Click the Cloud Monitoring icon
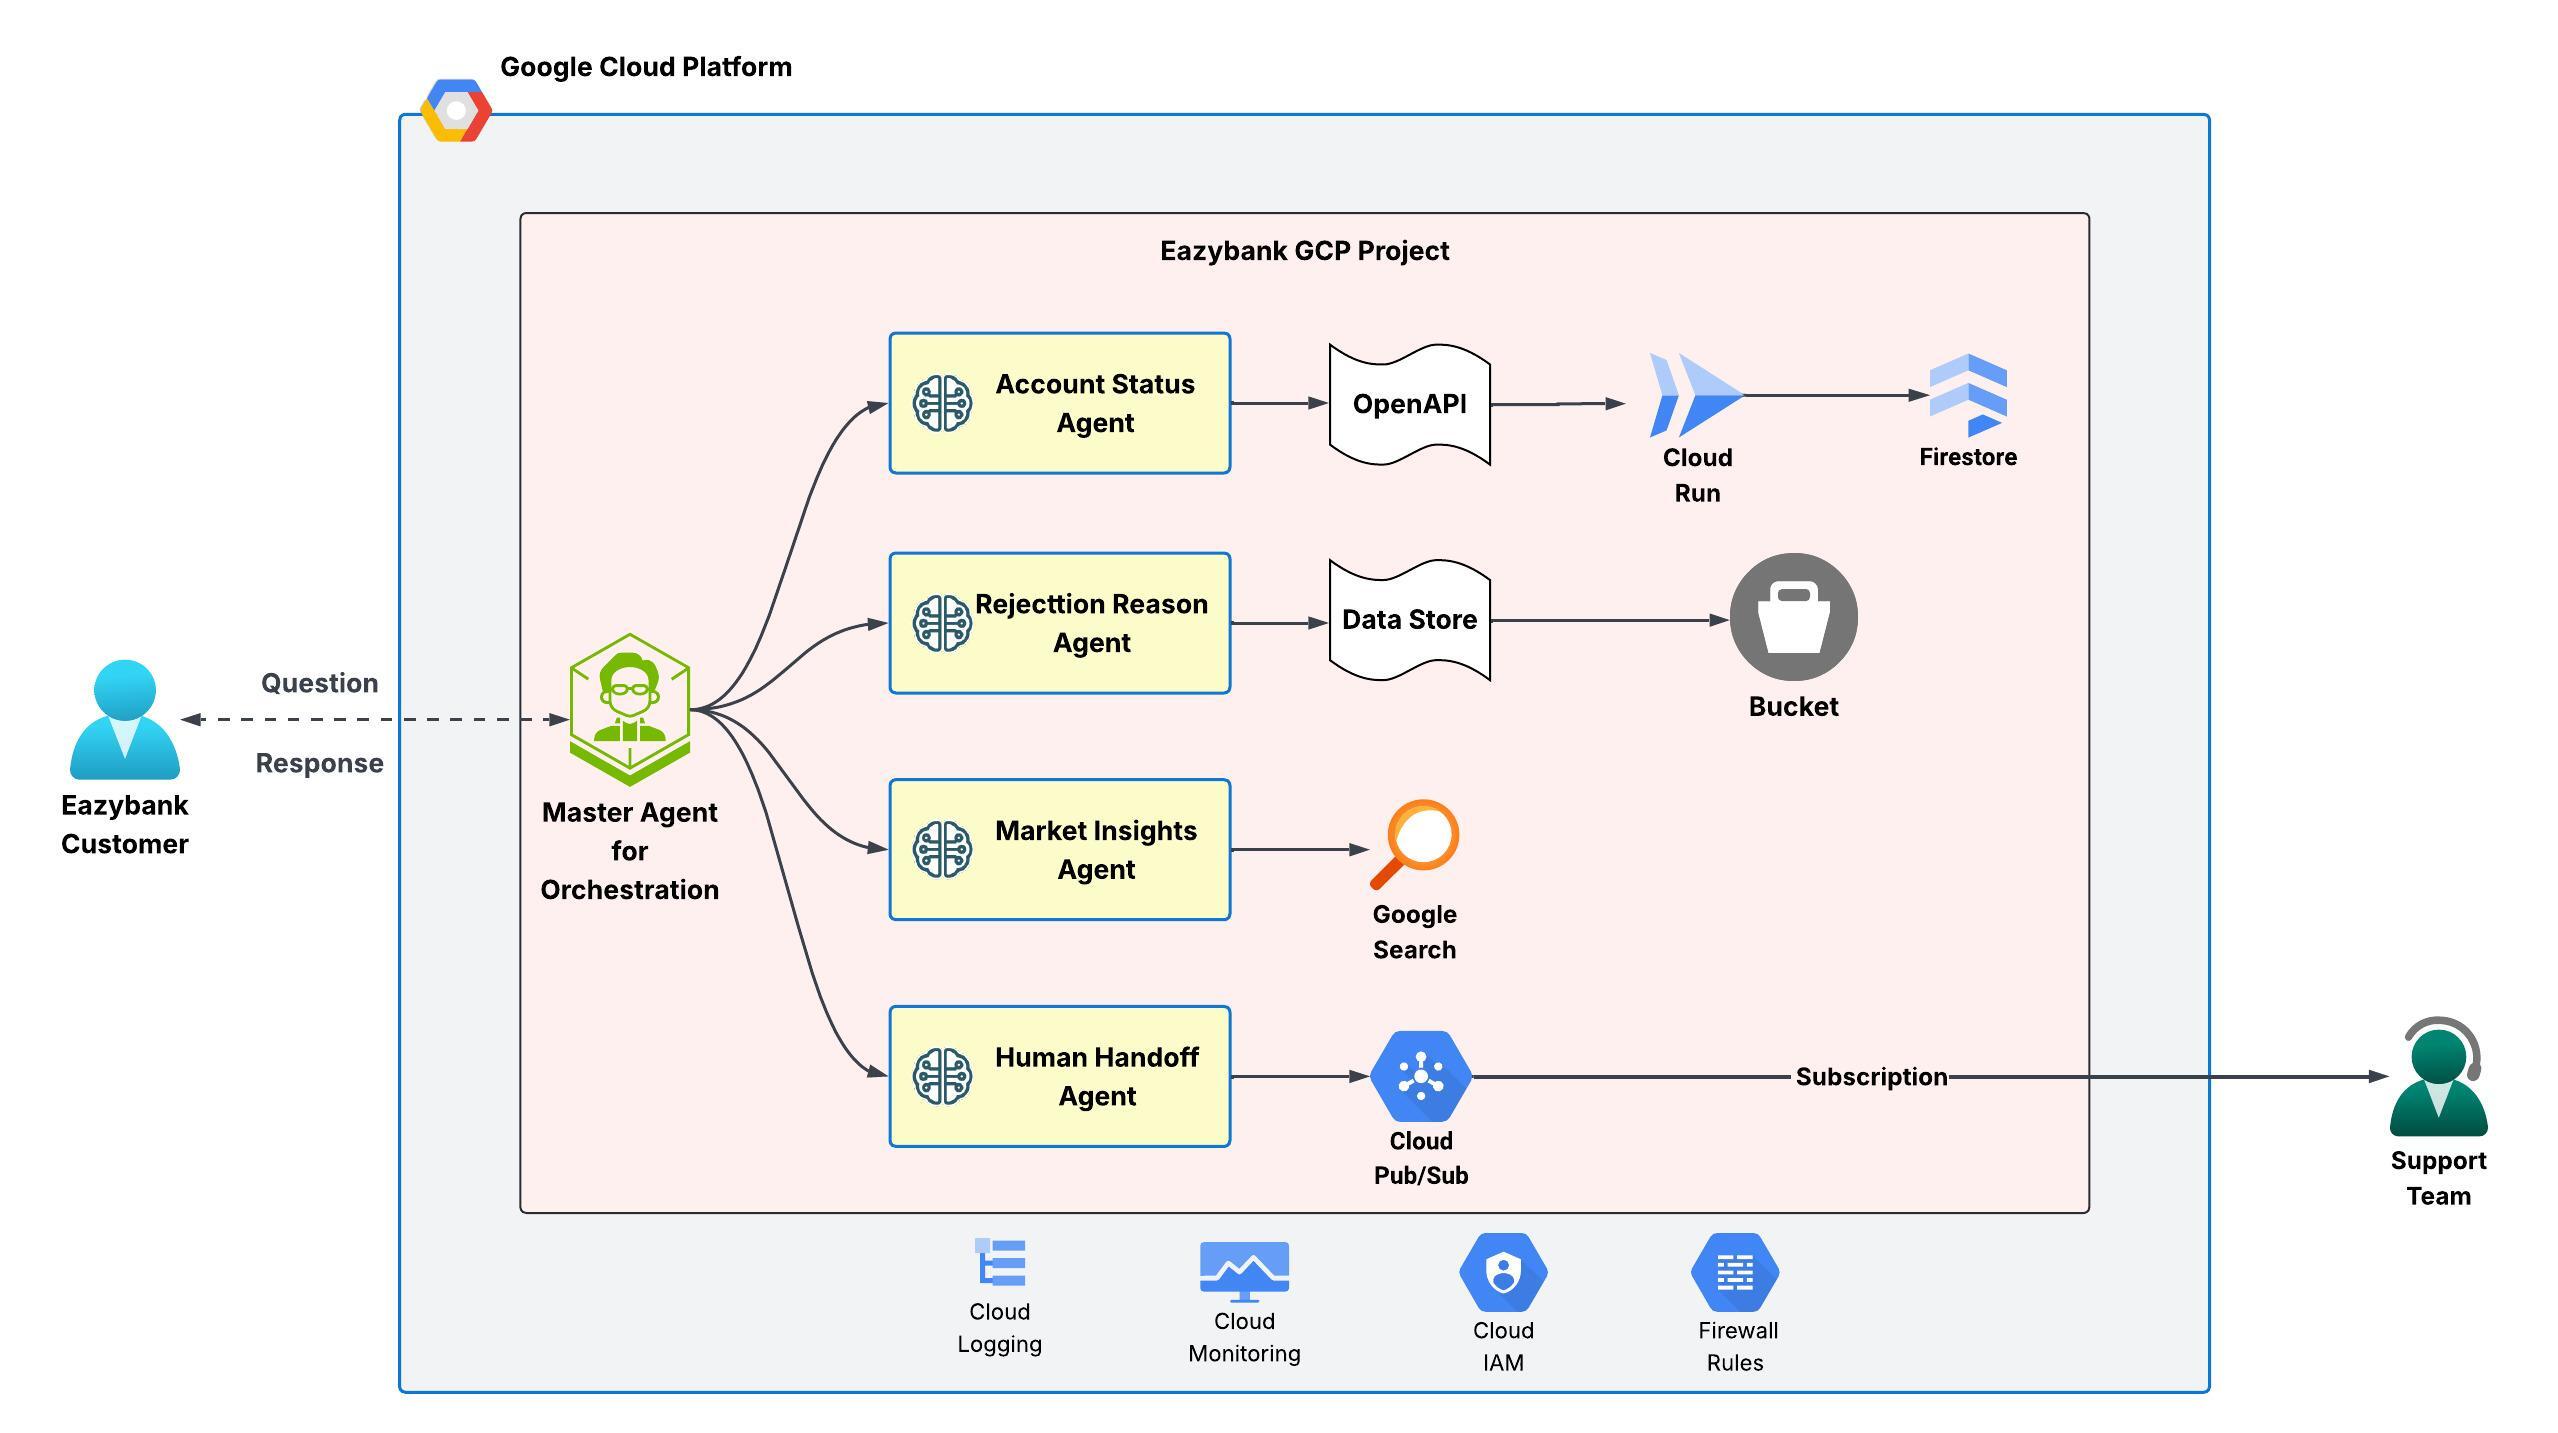This screenshot has height=1433, width=2558. pyautogui.click(x=1244, y=1270)
